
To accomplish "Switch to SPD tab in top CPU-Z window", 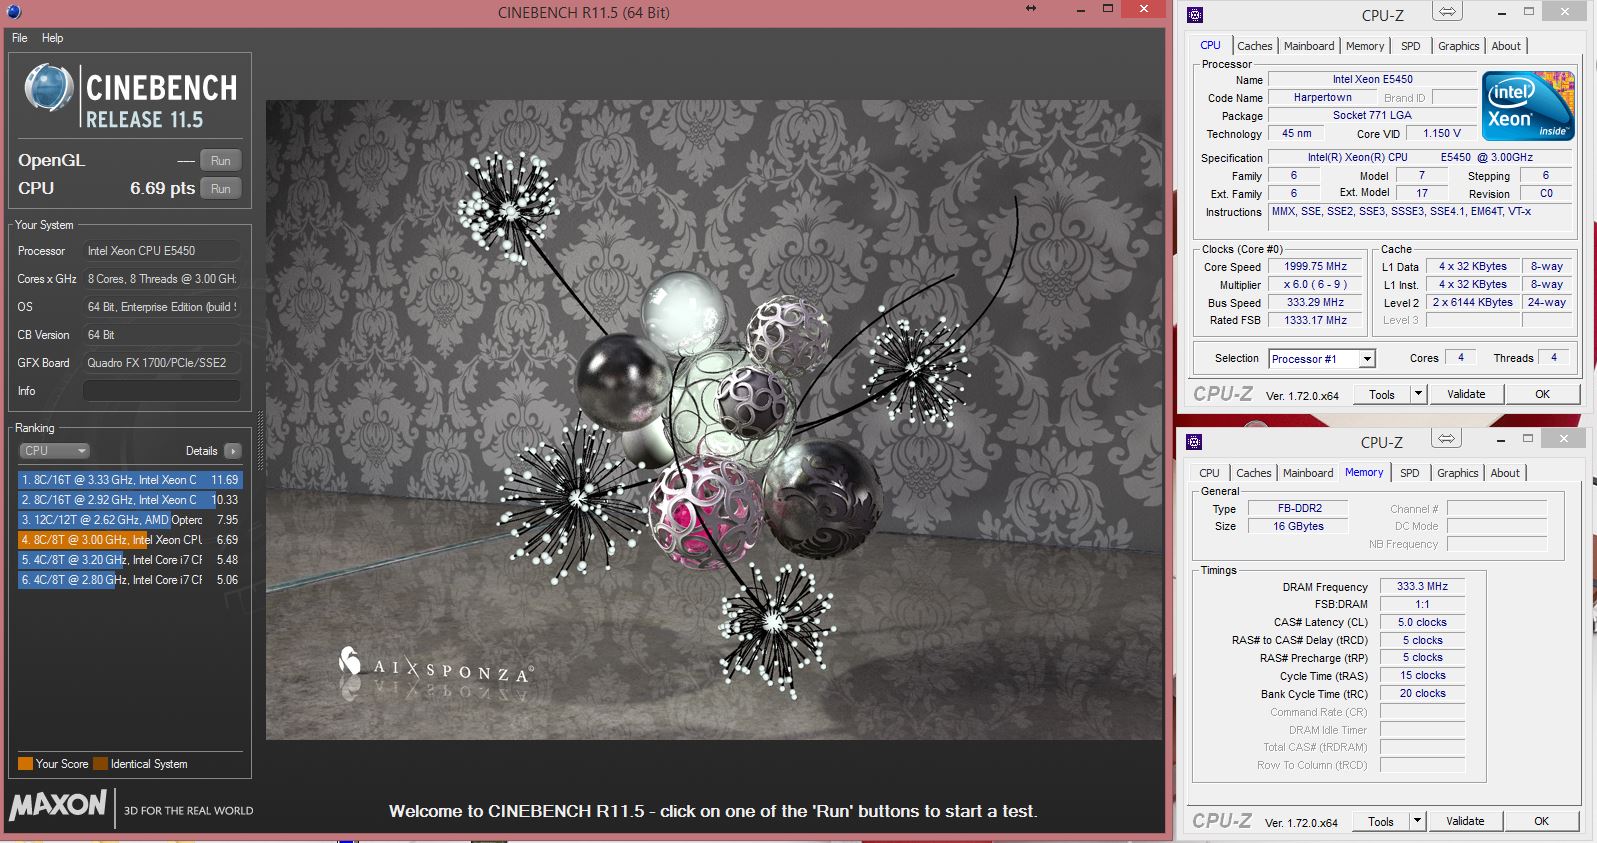I will click(x=1410, y=46).
